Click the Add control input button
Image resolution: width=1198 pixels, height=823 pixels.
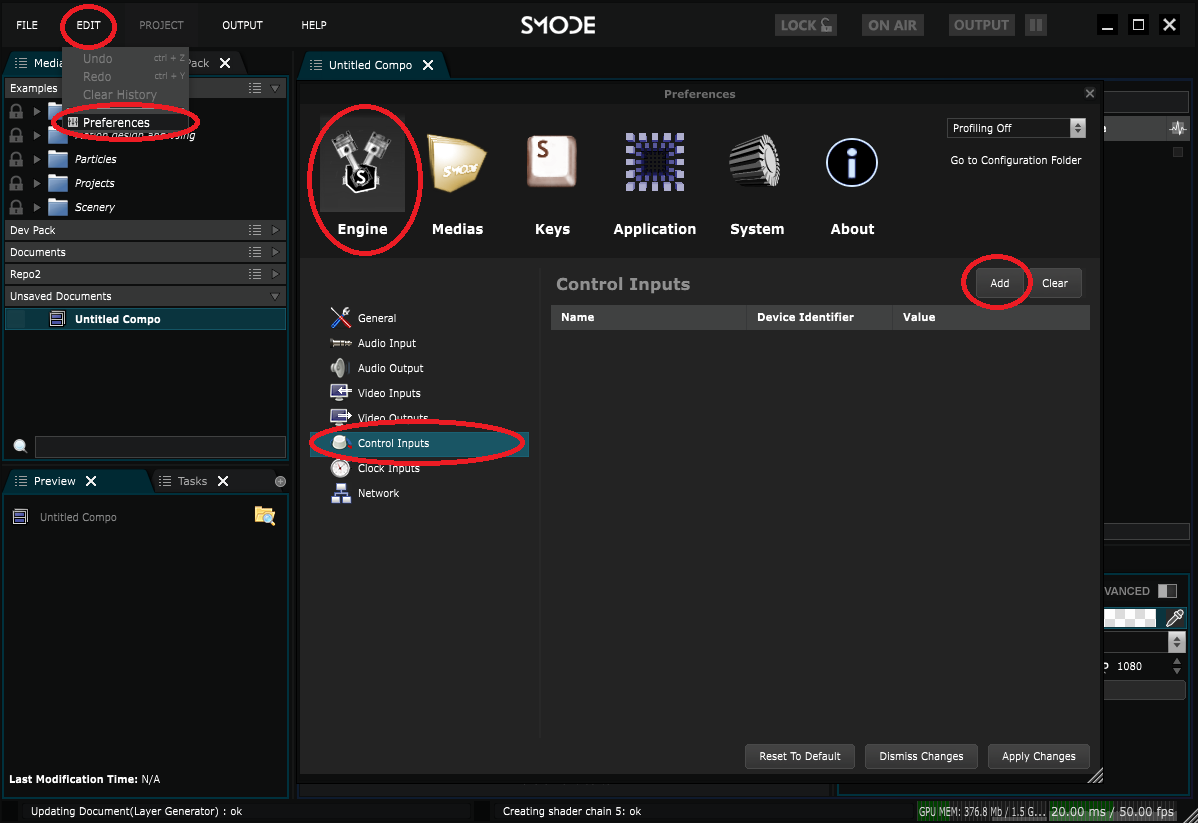coord(999,283)
